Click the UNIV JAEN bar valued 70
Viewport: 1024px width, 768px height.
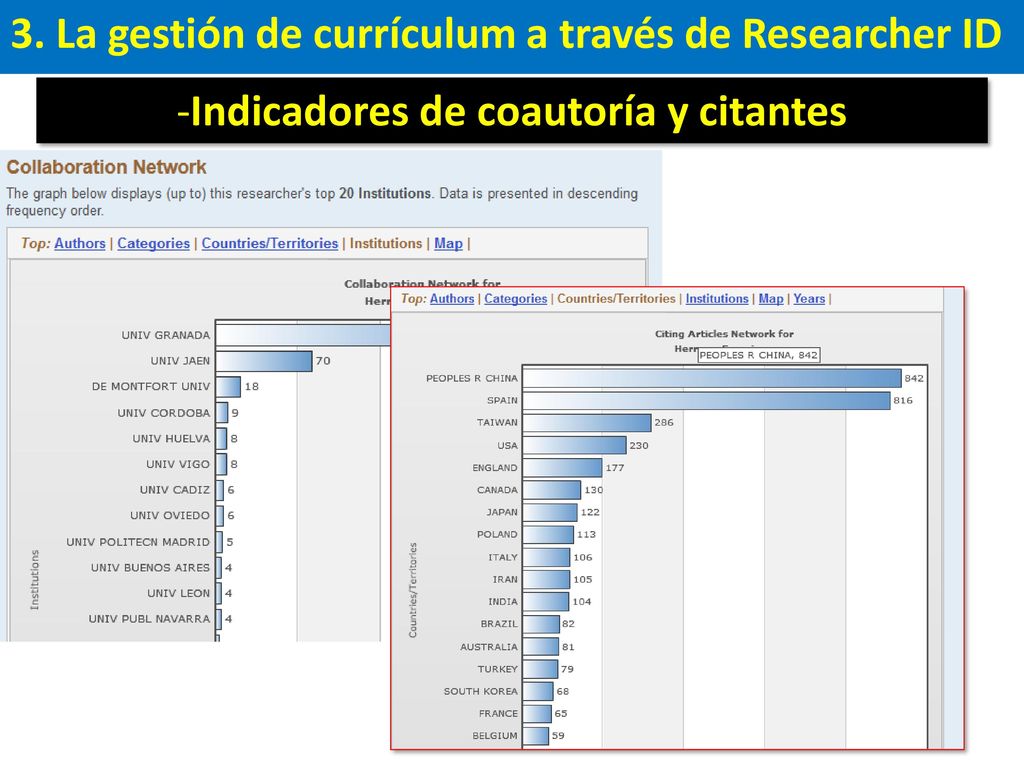click(x=264, y=361)
